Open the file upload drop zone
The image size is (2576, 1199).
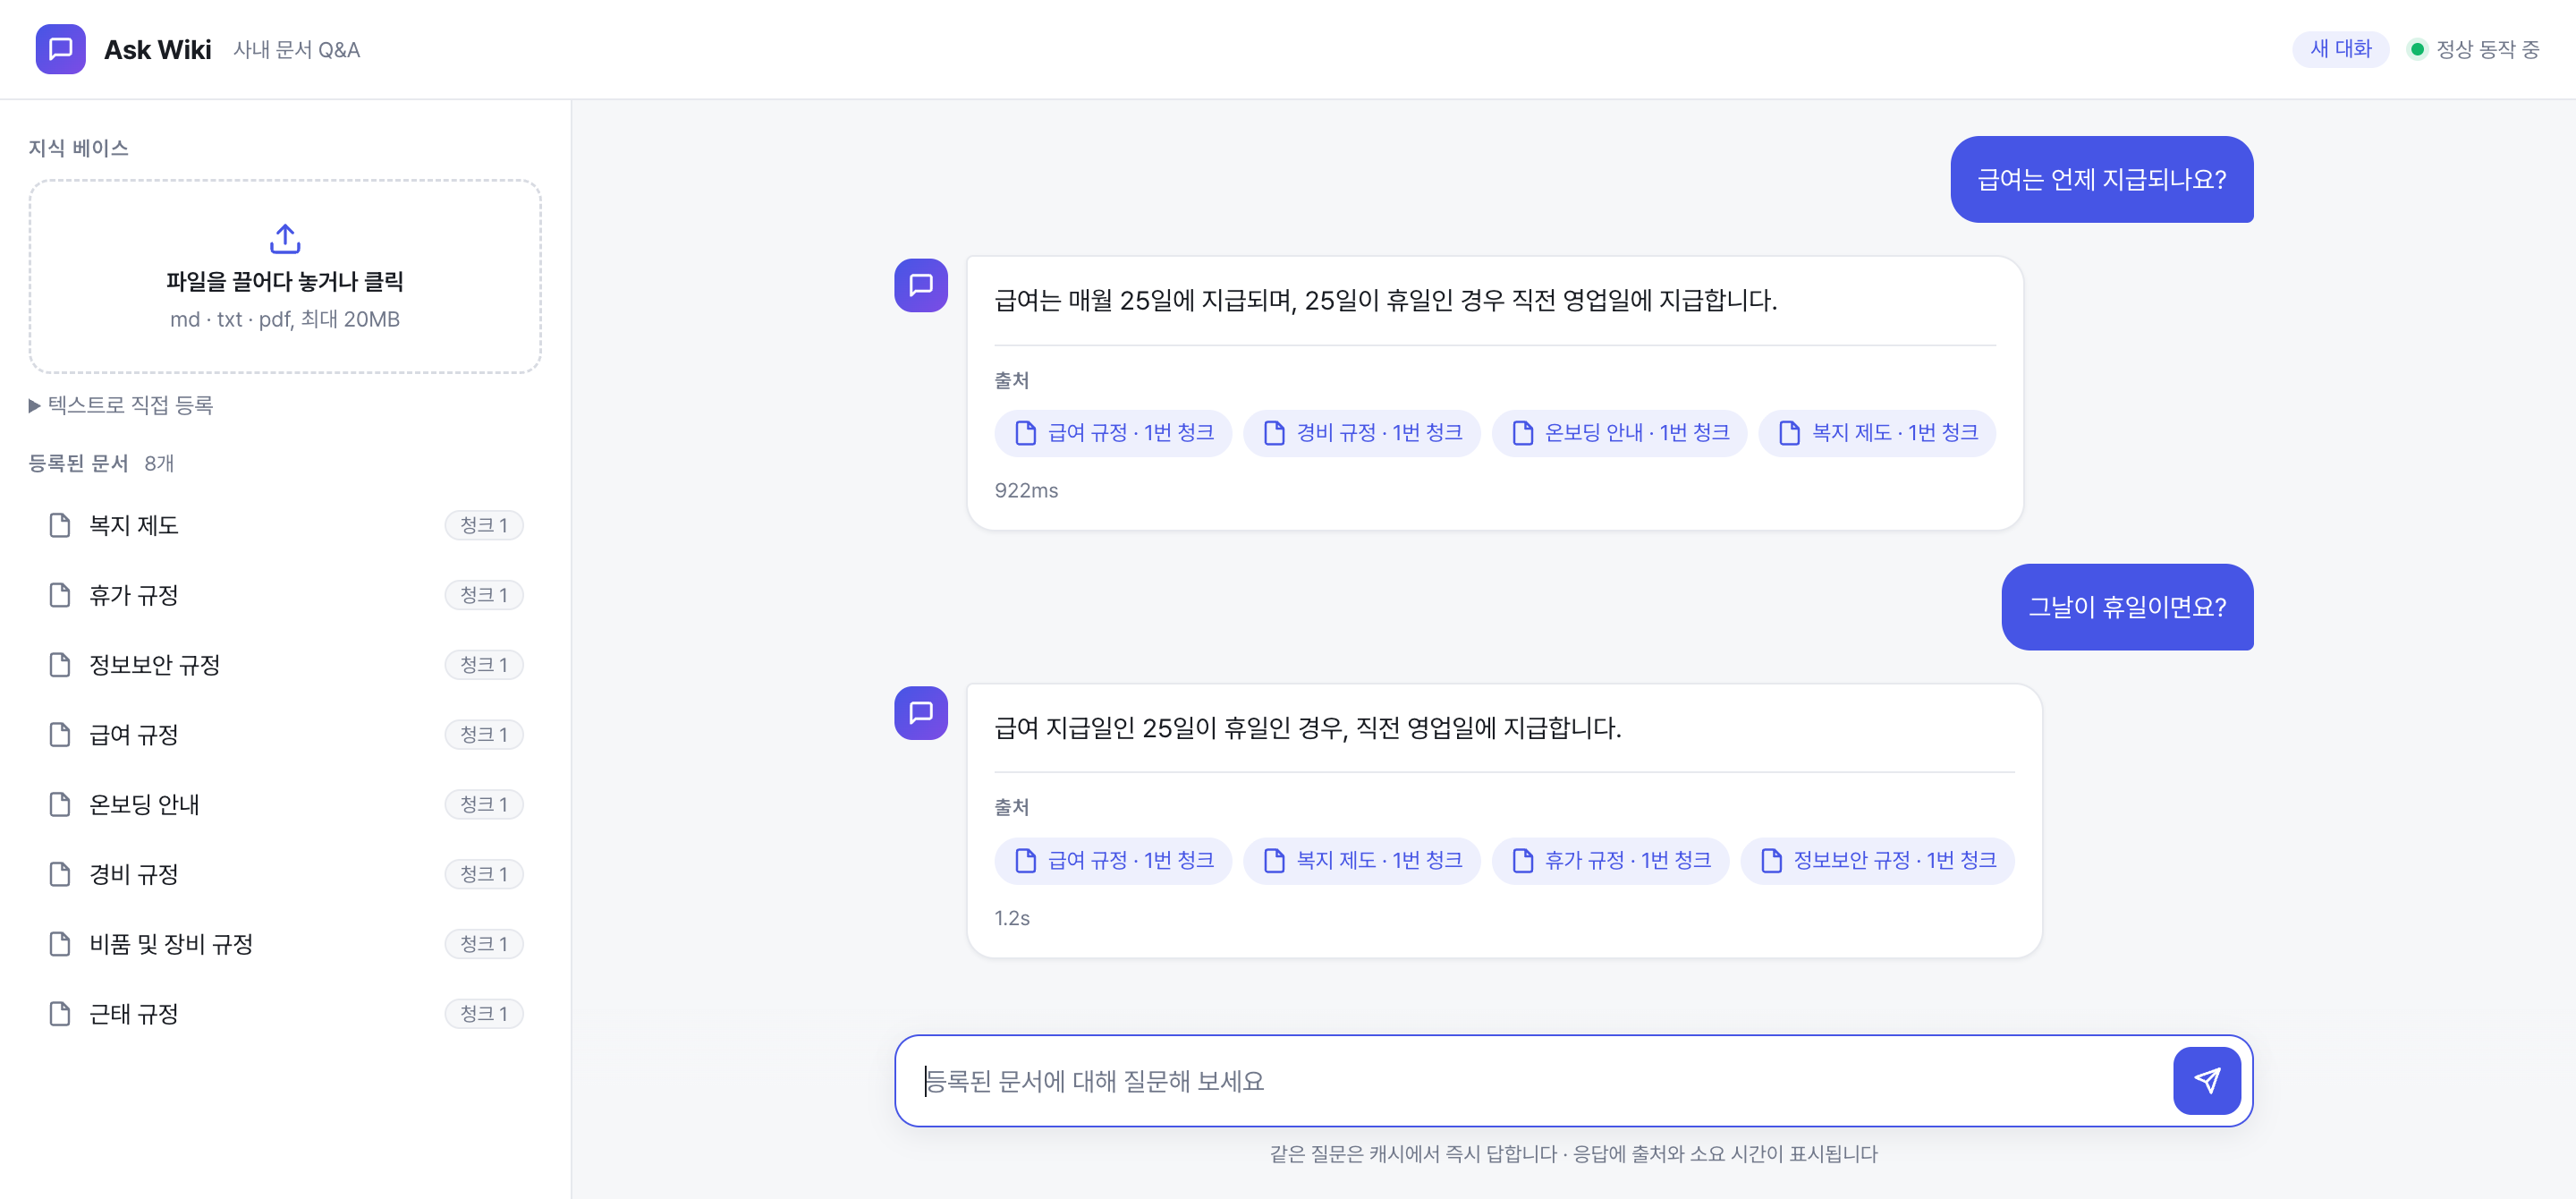click(285, 277)
